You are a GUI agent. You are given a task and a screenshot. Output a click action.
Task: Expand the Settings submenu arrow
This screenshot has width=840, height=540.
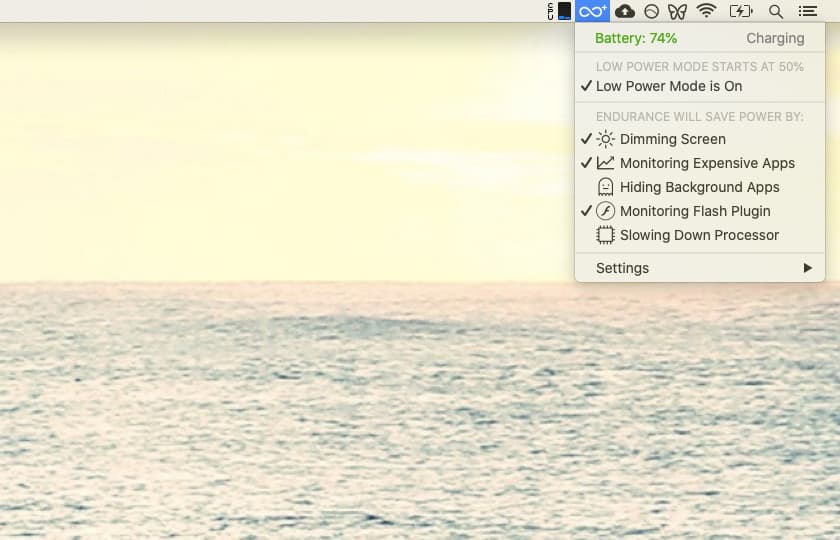click(808, 268)
